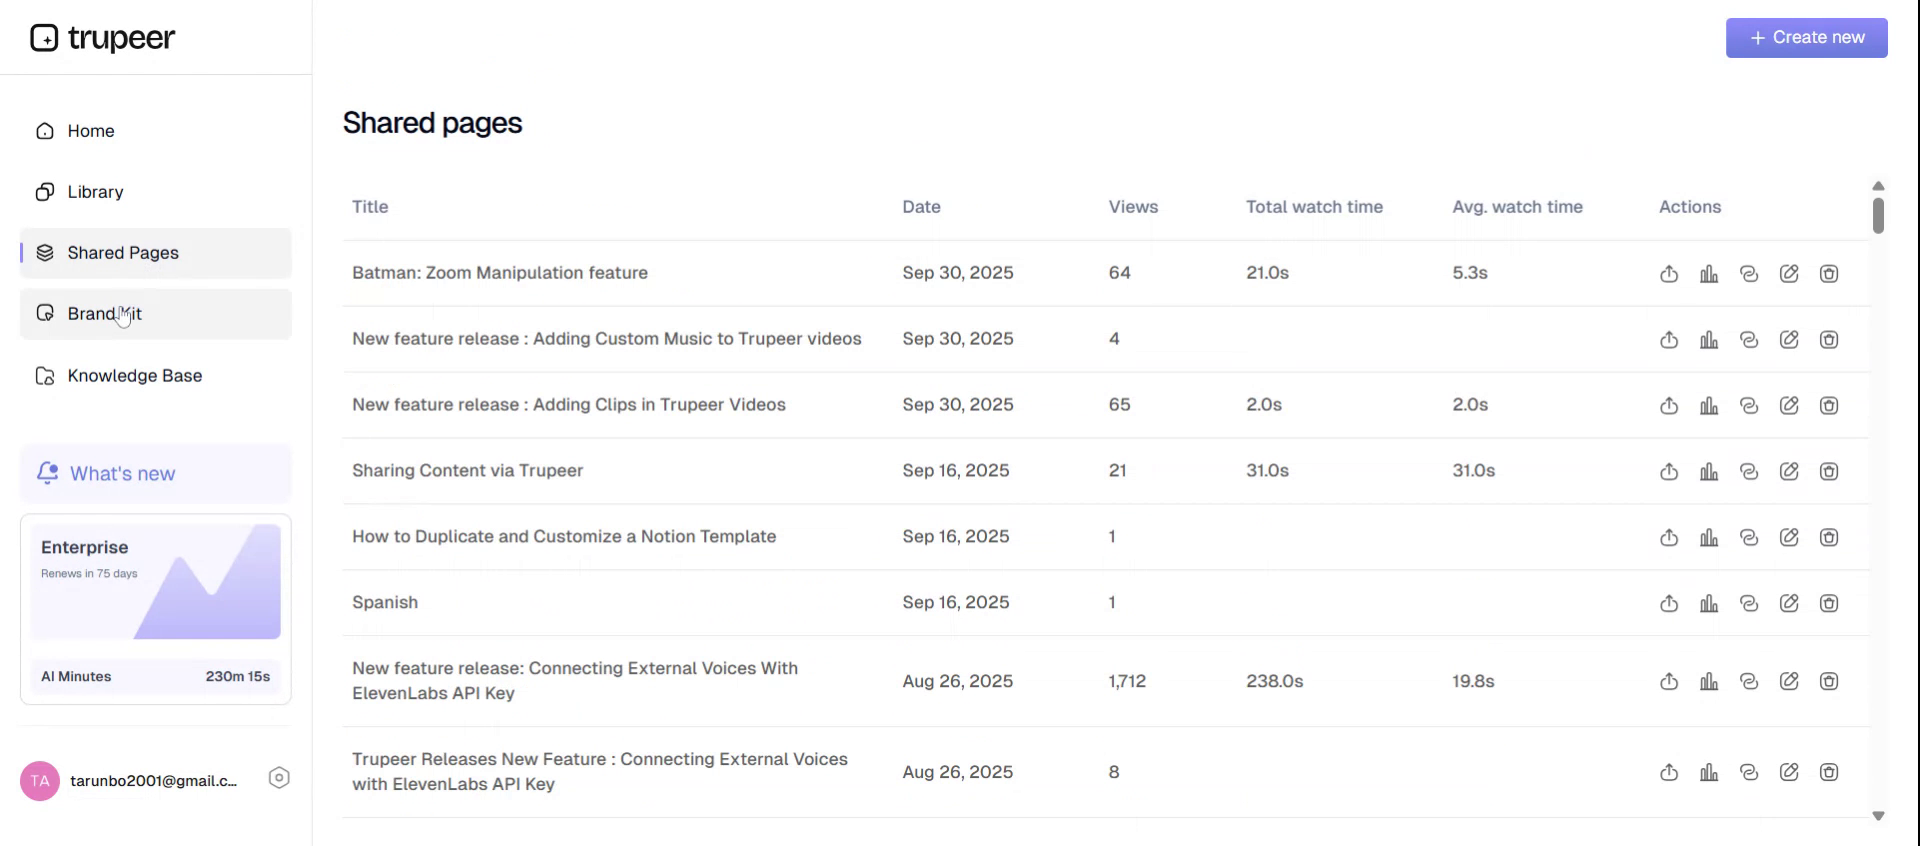Edit the Notion Template page
Image resolution: width=1920 pixels, height=846 pixels.
tap(1789, 538)
